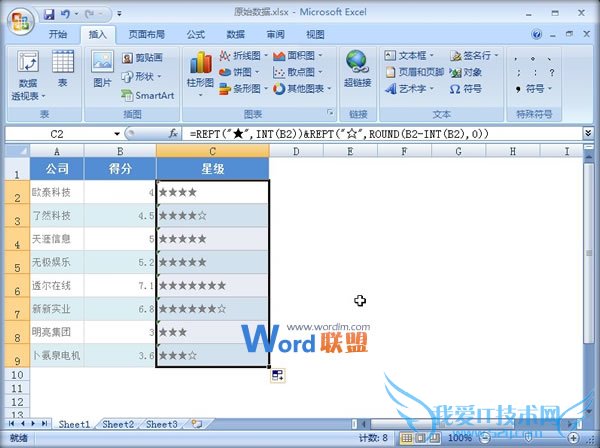
Task: Insert a signature line (签名行)
Action: [x=474, y=56]
